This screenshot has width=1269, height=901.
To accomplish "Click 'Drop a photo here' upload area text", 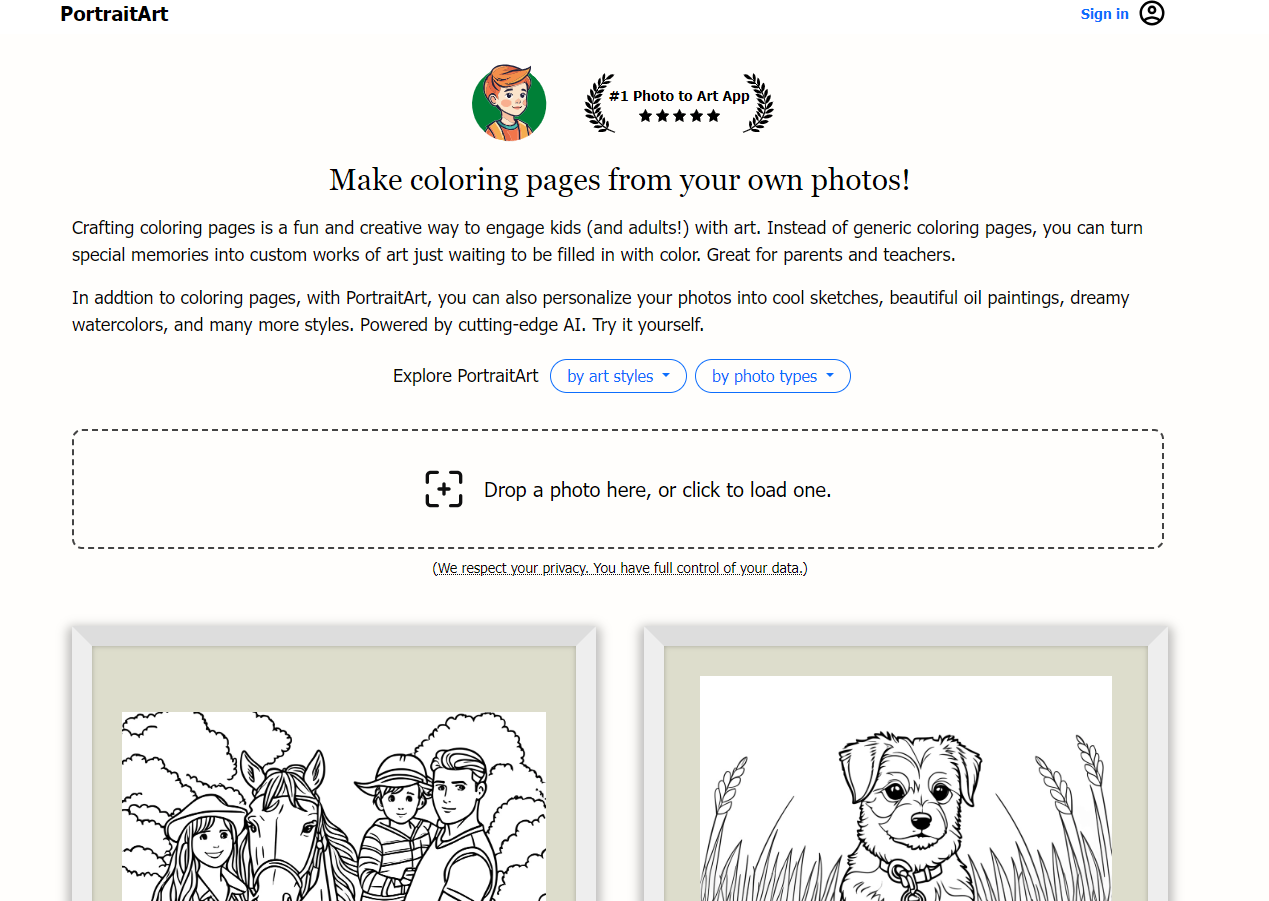I will [x=657, y=490].
